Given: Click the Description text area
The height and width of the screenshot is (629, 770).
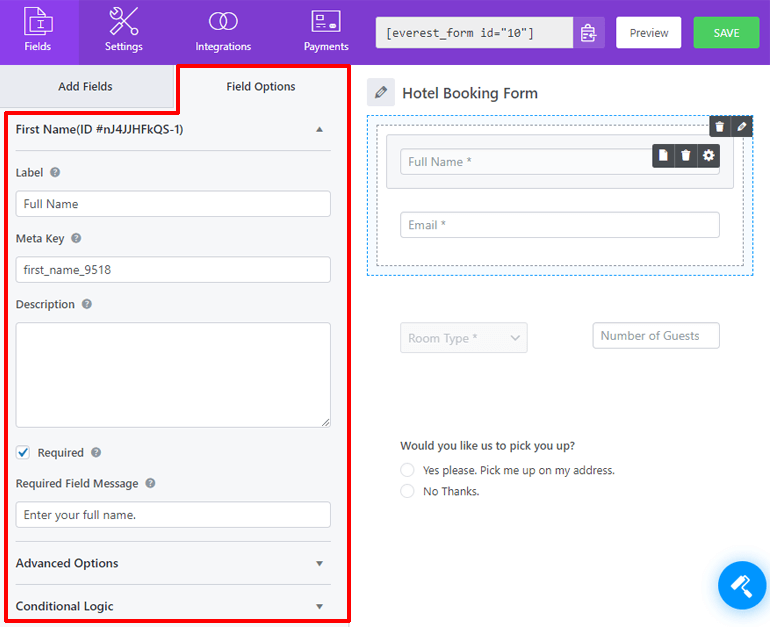Looking at the screenshot, I should click(x=173, y=375).
